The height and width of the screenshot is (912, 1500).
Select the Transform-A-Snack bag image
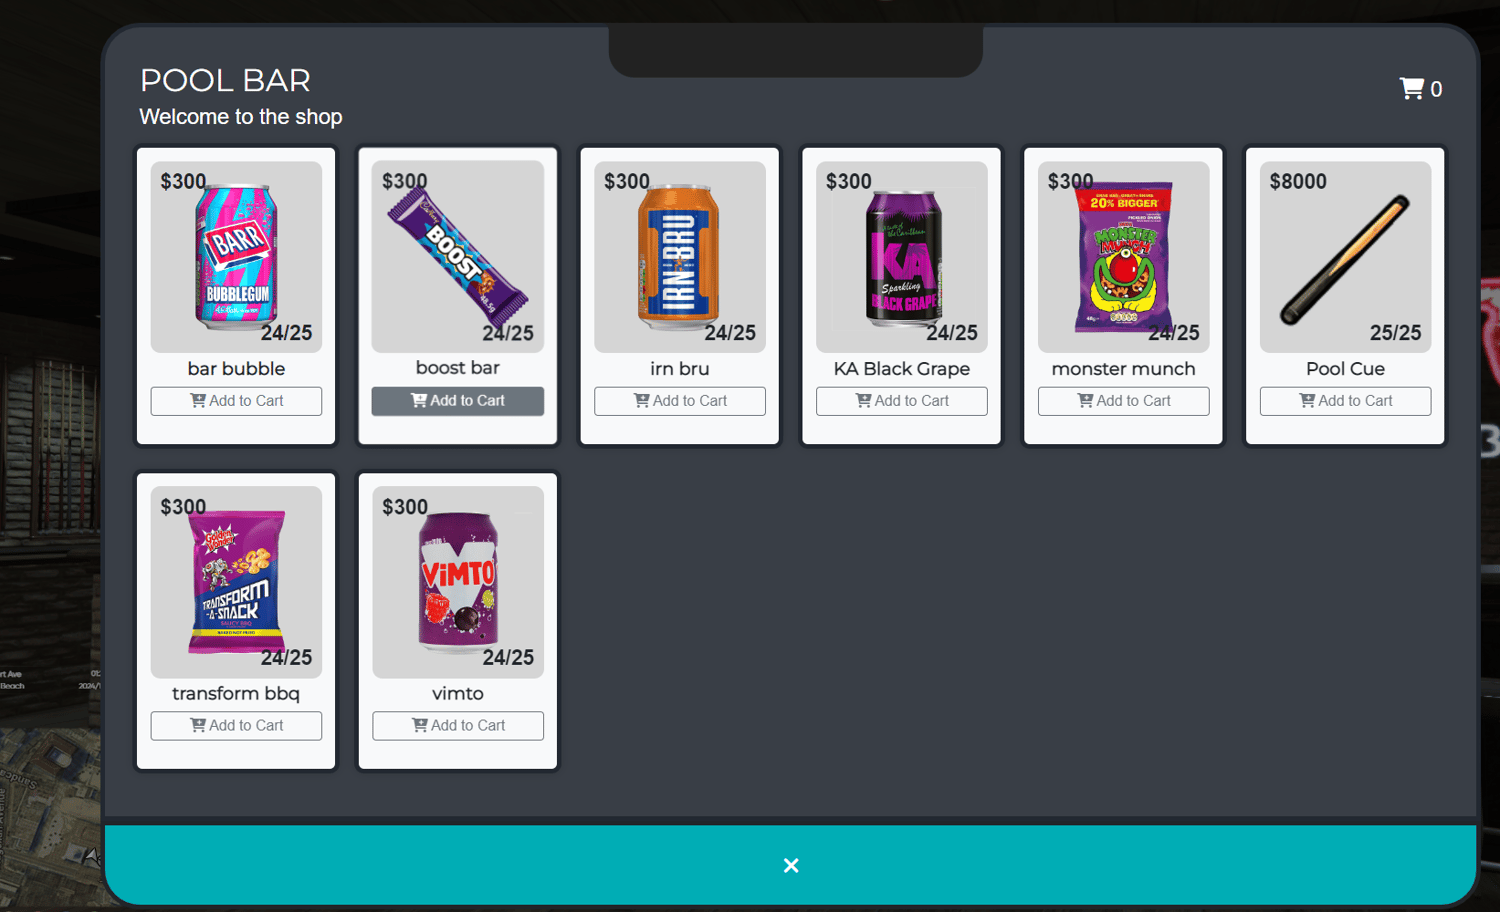pos(237,582)
